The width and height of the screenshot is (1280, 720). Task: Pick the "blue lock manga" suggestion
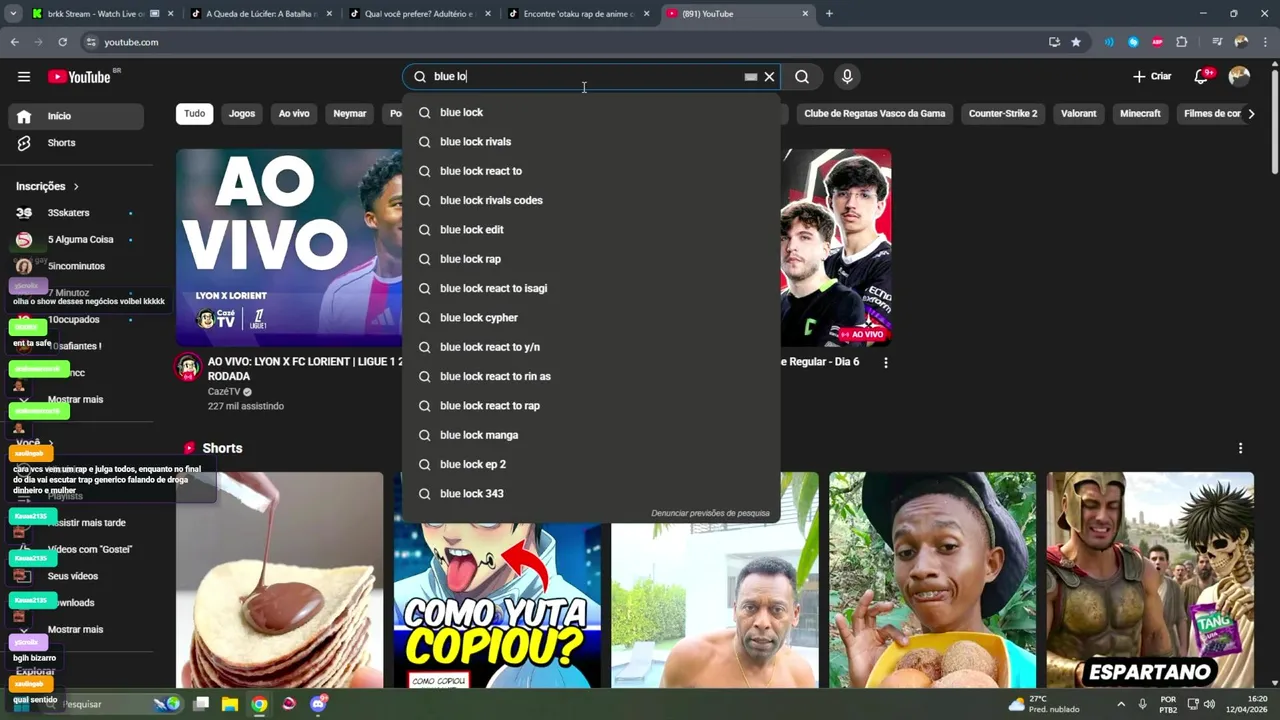click(x=590, y=435)
